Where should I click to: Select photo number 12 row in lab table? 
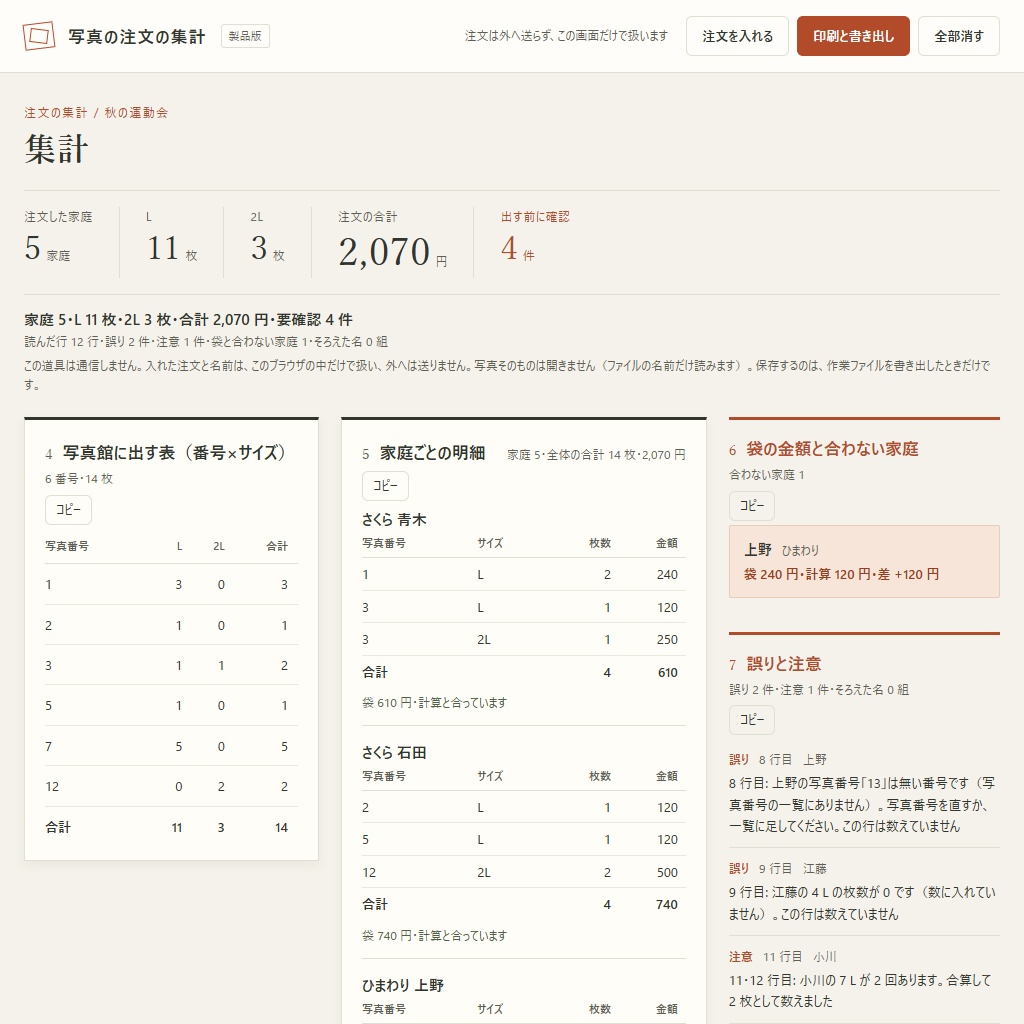(171, 786)
